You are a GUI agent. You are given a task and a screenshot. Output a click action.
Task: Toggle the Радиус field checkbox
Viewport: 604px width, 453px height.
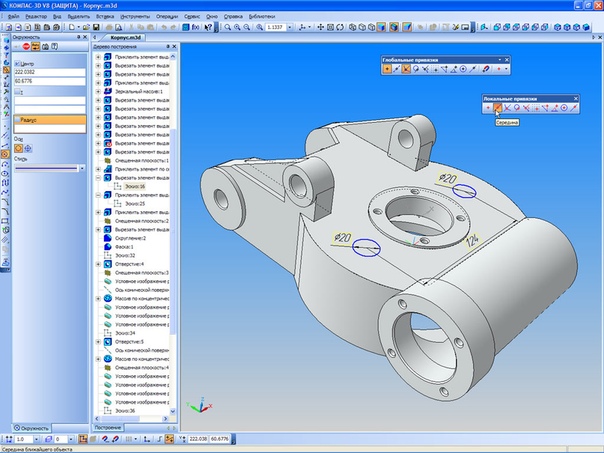tap(17, 120)
